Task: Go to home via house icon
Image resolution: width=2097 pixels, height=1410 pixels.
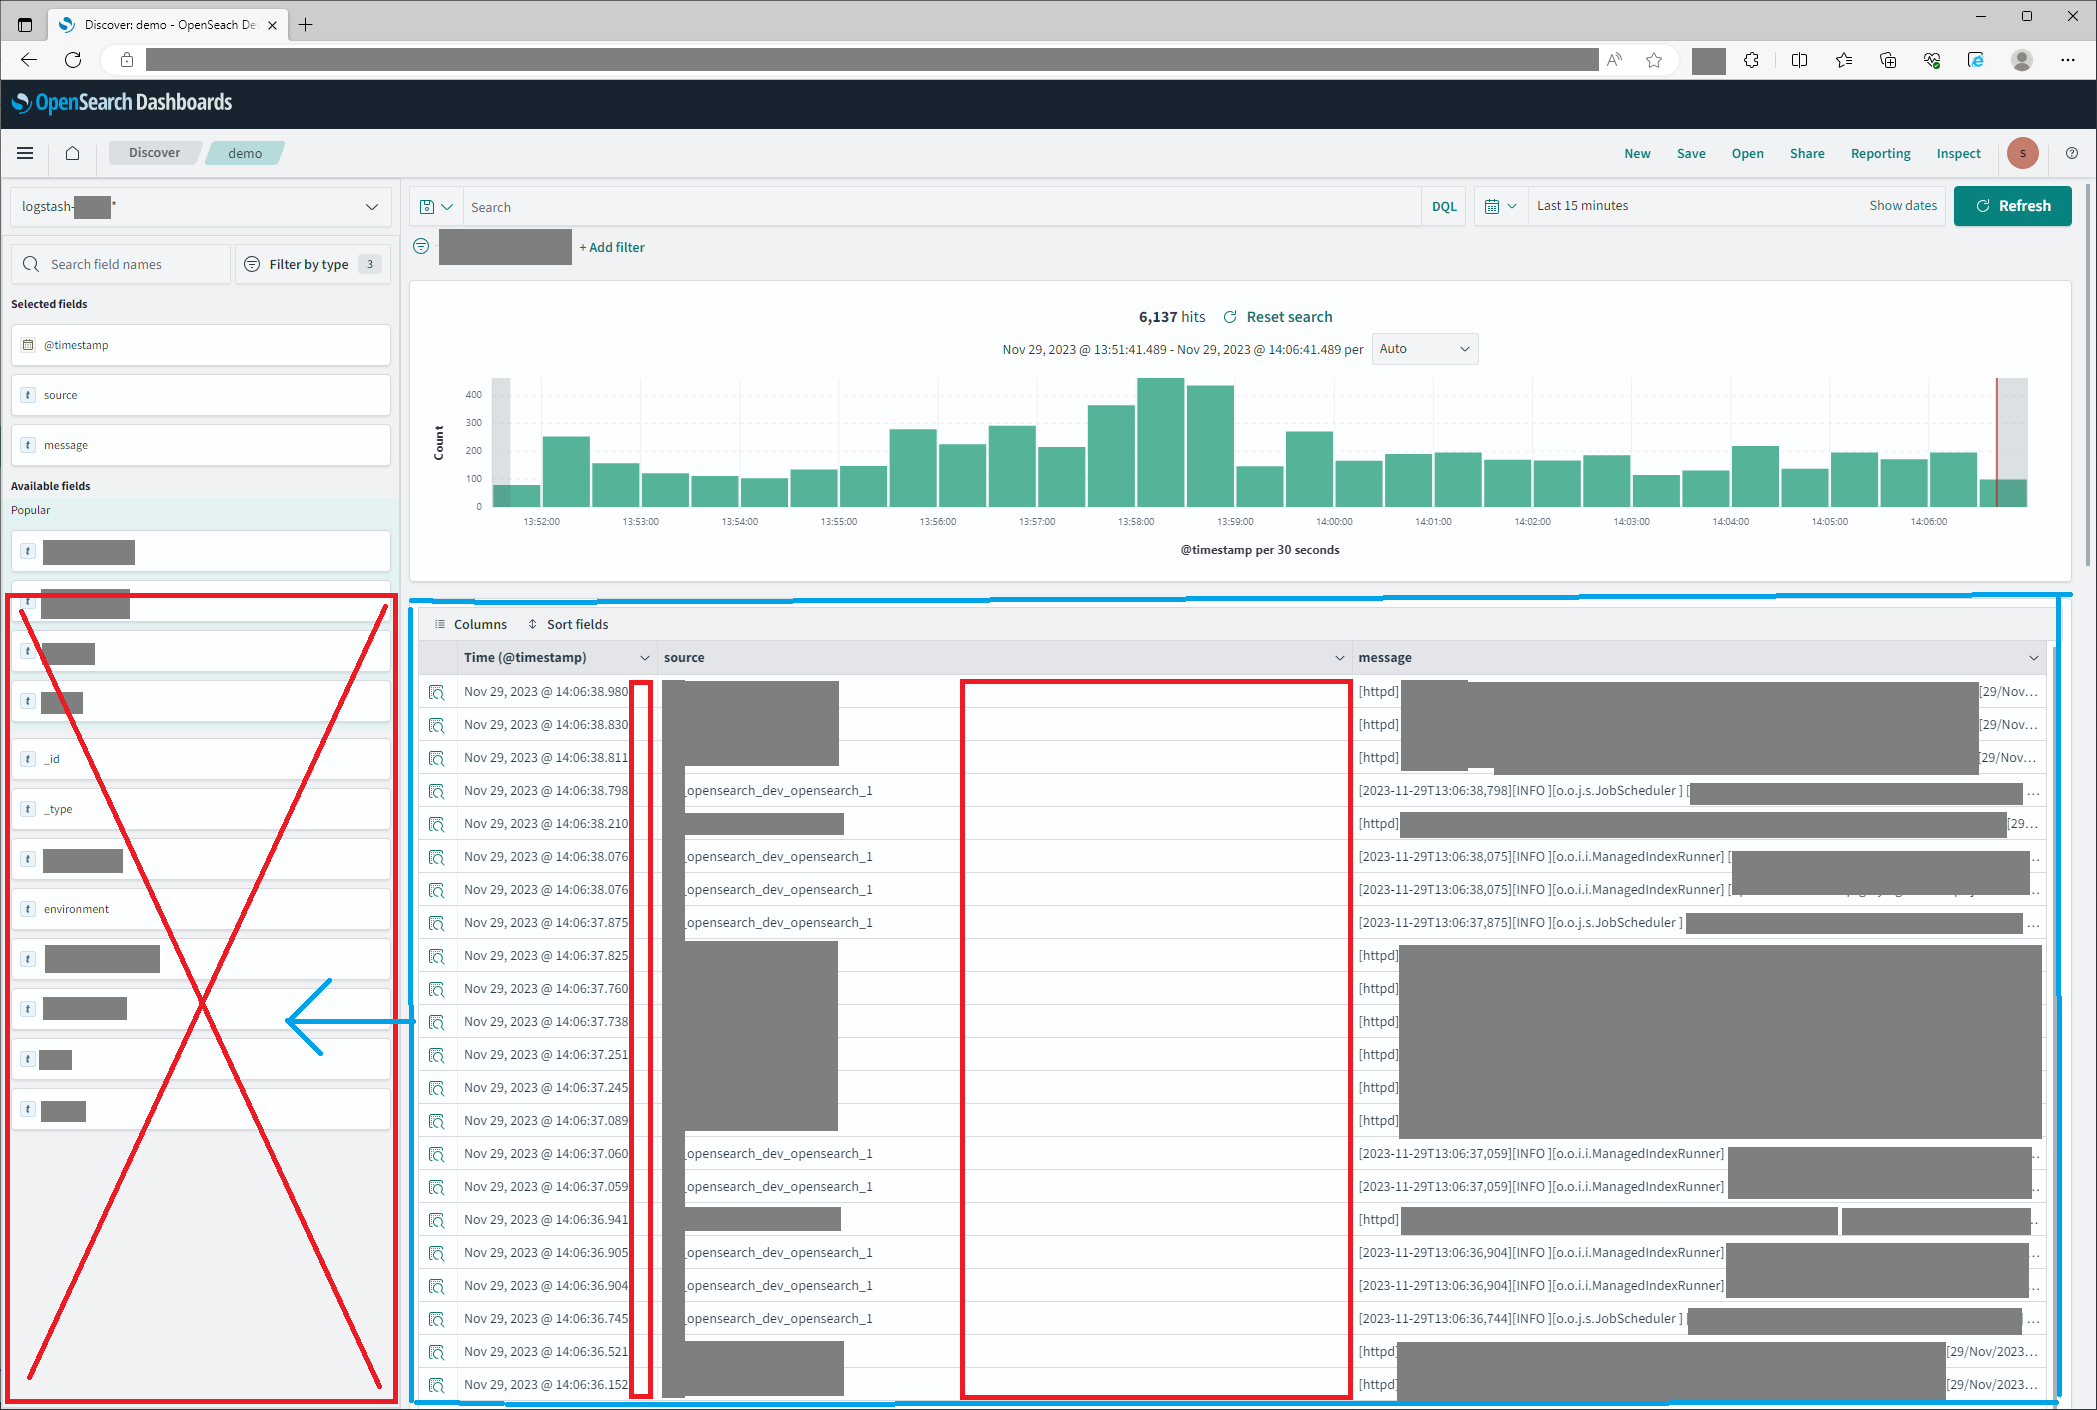Action: coord(72,153)
